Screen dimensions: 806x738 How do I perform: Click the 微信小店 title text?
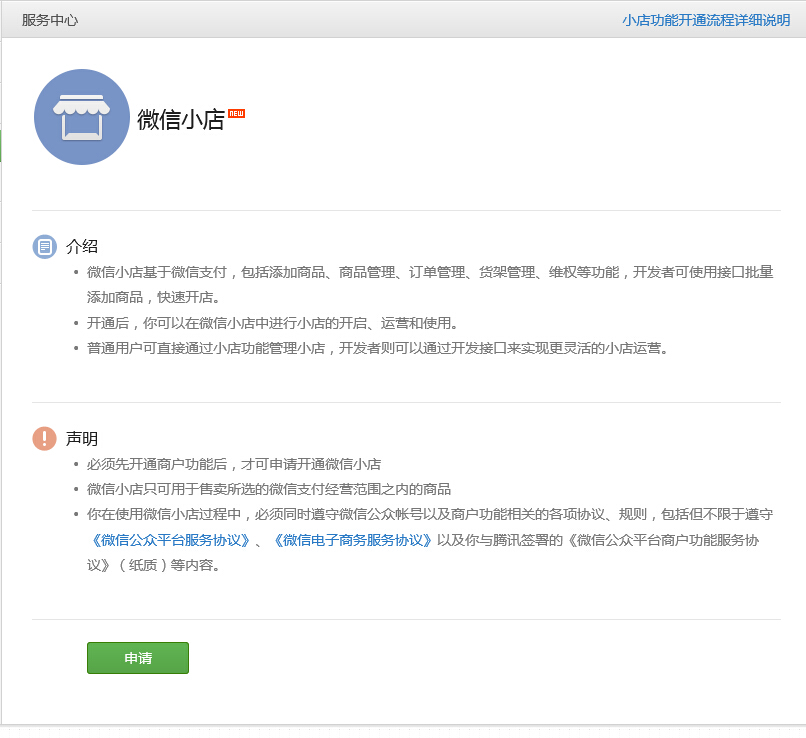click(181, 120)
